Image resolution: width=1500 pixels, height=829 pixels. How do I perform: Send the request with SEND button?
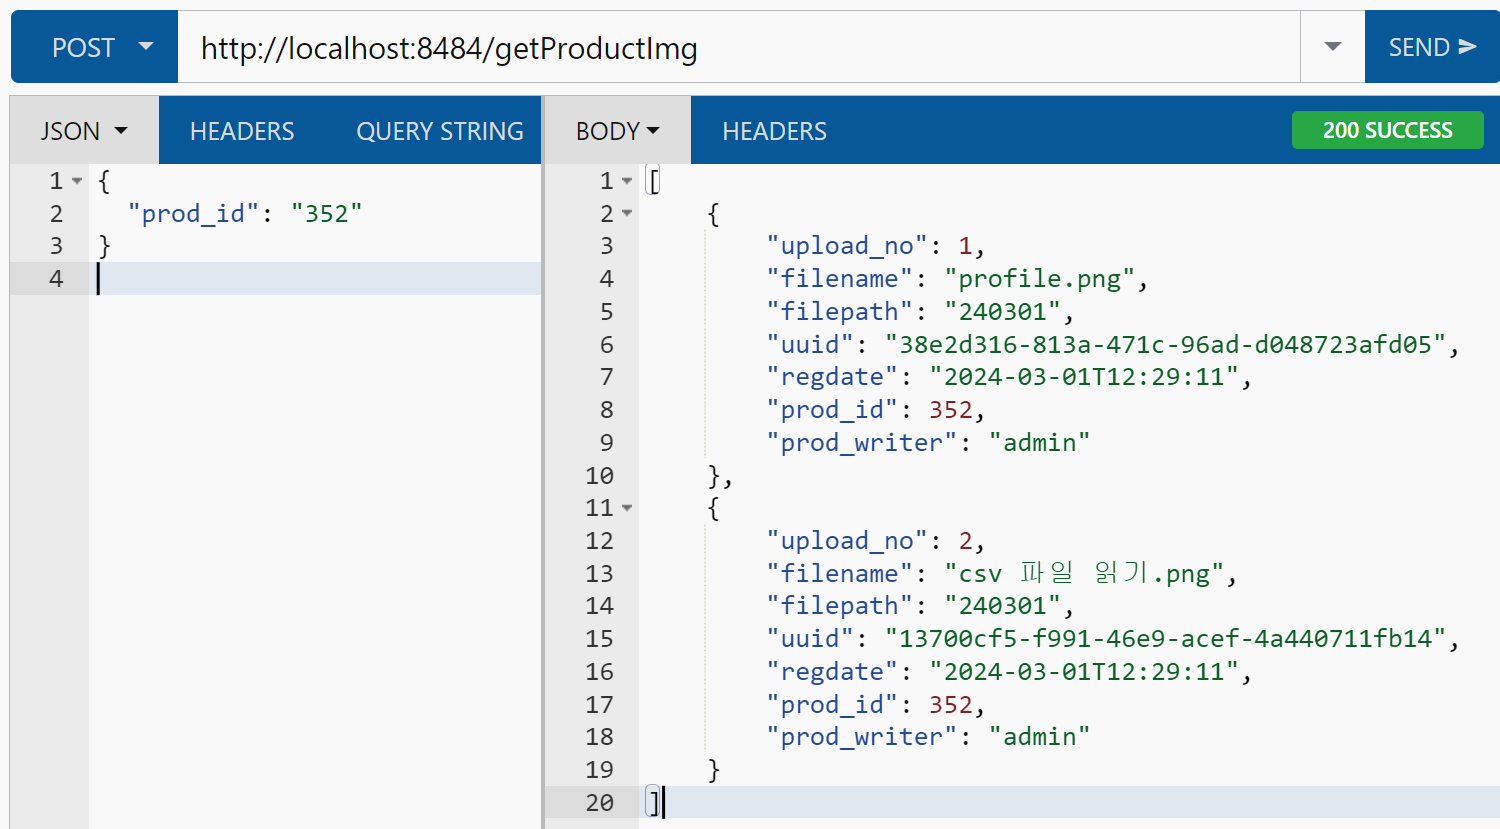coord(1432,47)
